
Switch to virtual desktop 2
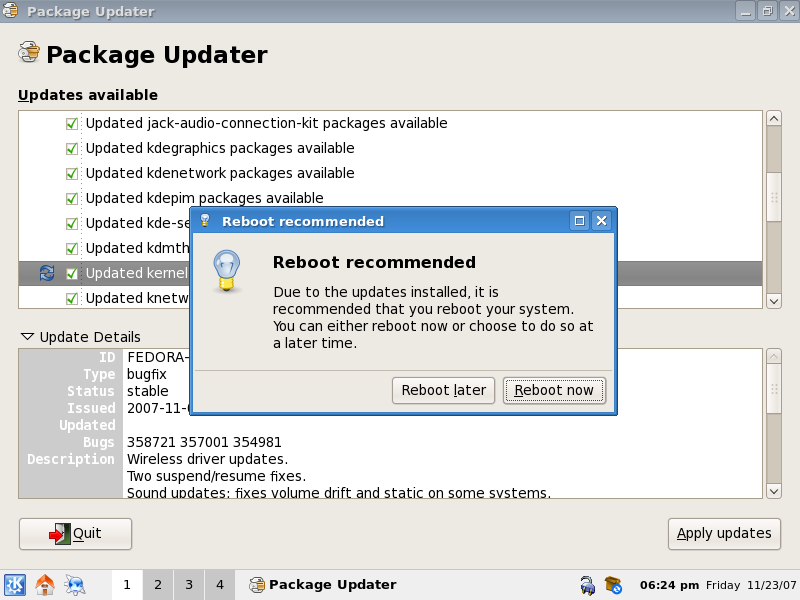(x=158, y=585)
